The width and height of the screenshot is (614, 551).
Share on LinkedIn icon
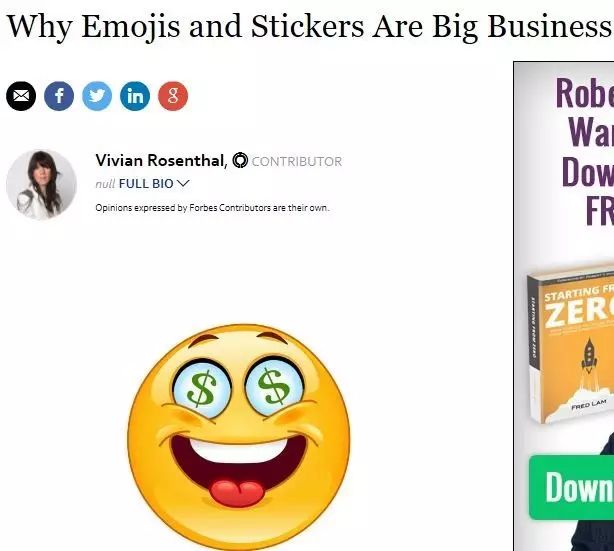click(x=135, y=96)
